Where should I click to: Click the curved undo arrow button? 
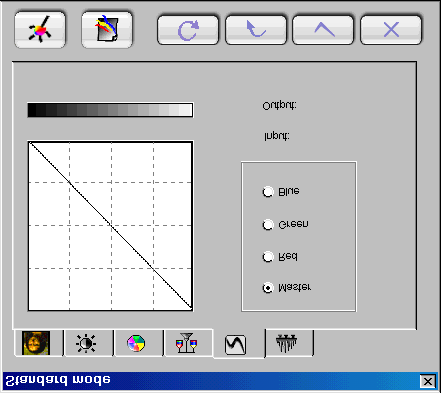256,30
